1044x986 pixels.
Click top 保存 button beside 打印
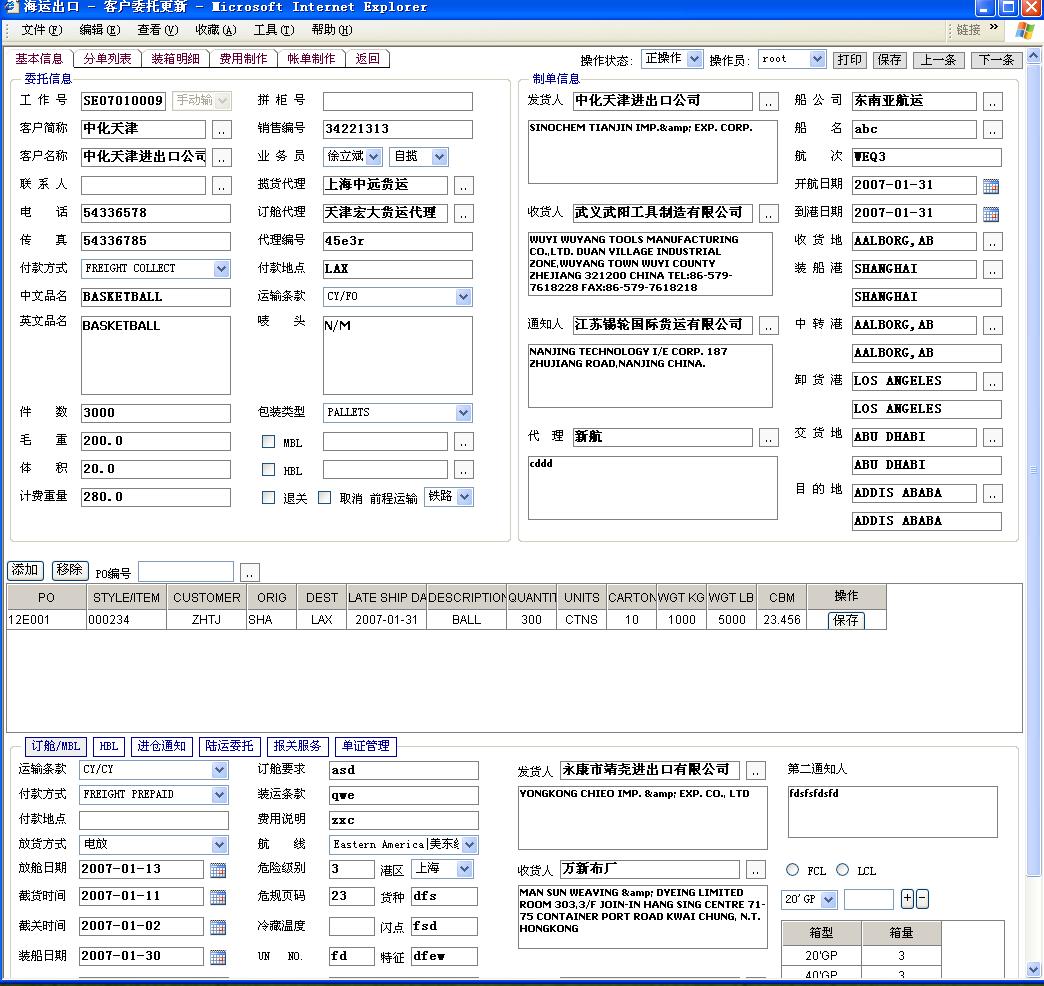(x=889, y=60)
